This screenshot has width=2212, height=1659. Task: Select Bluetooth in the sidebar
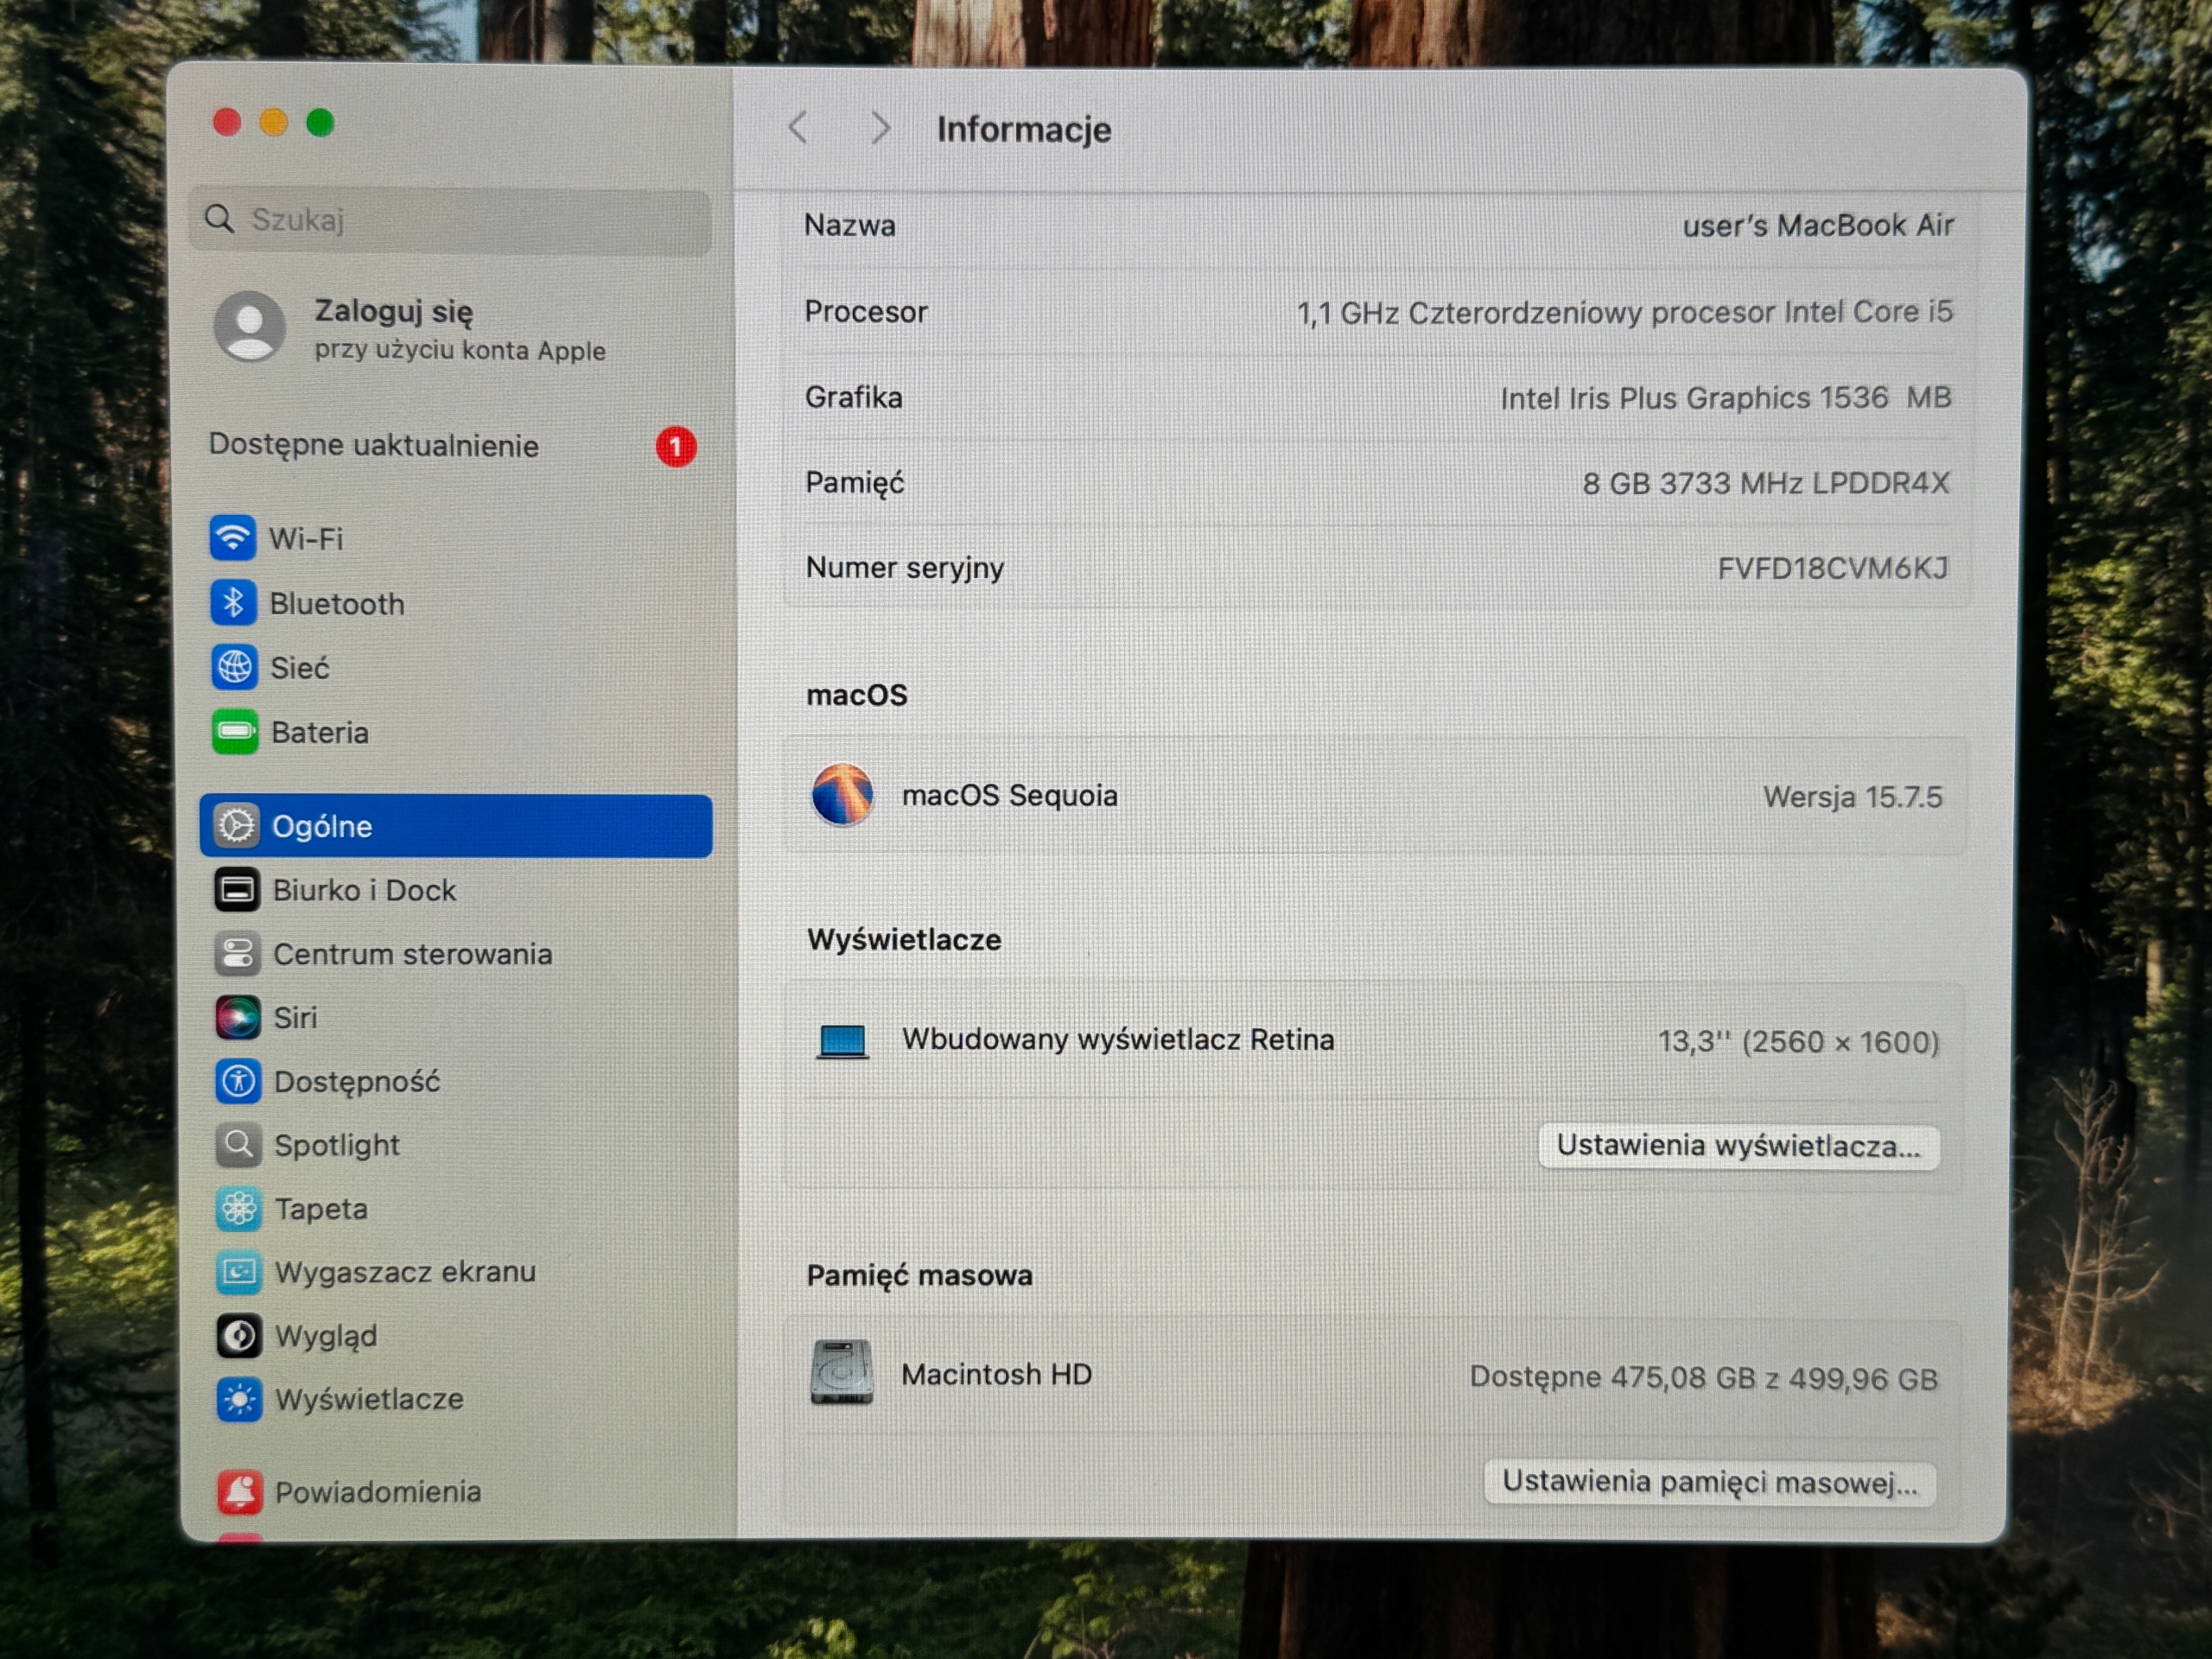(456, 603)
